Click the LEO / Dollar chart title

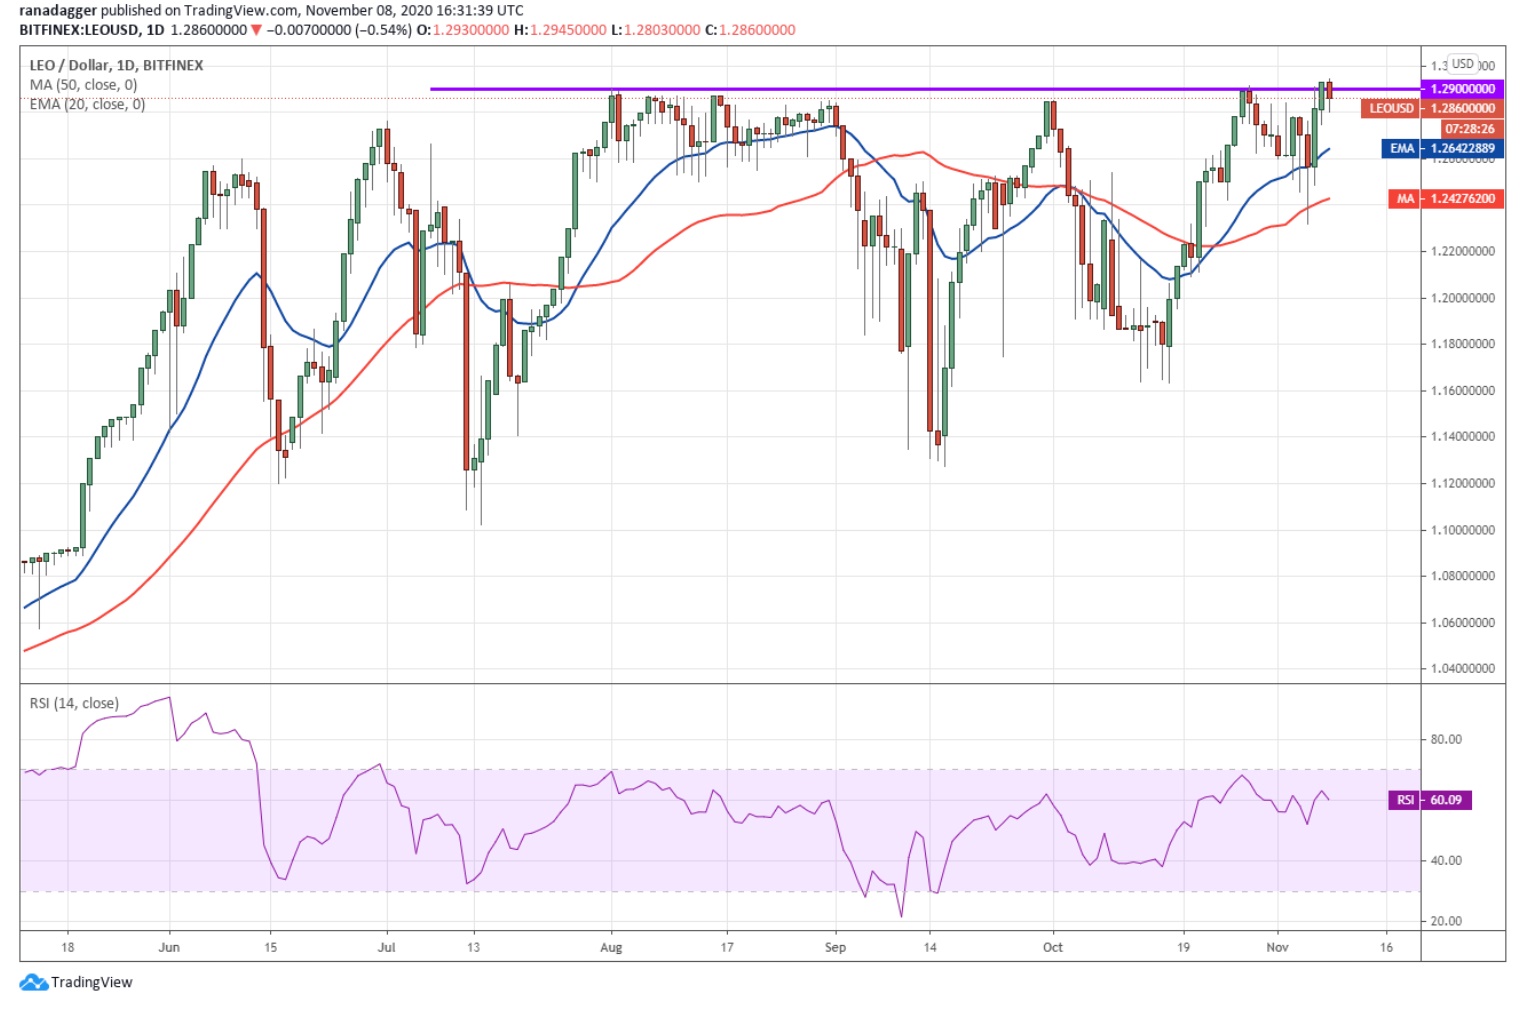[116, 65]
